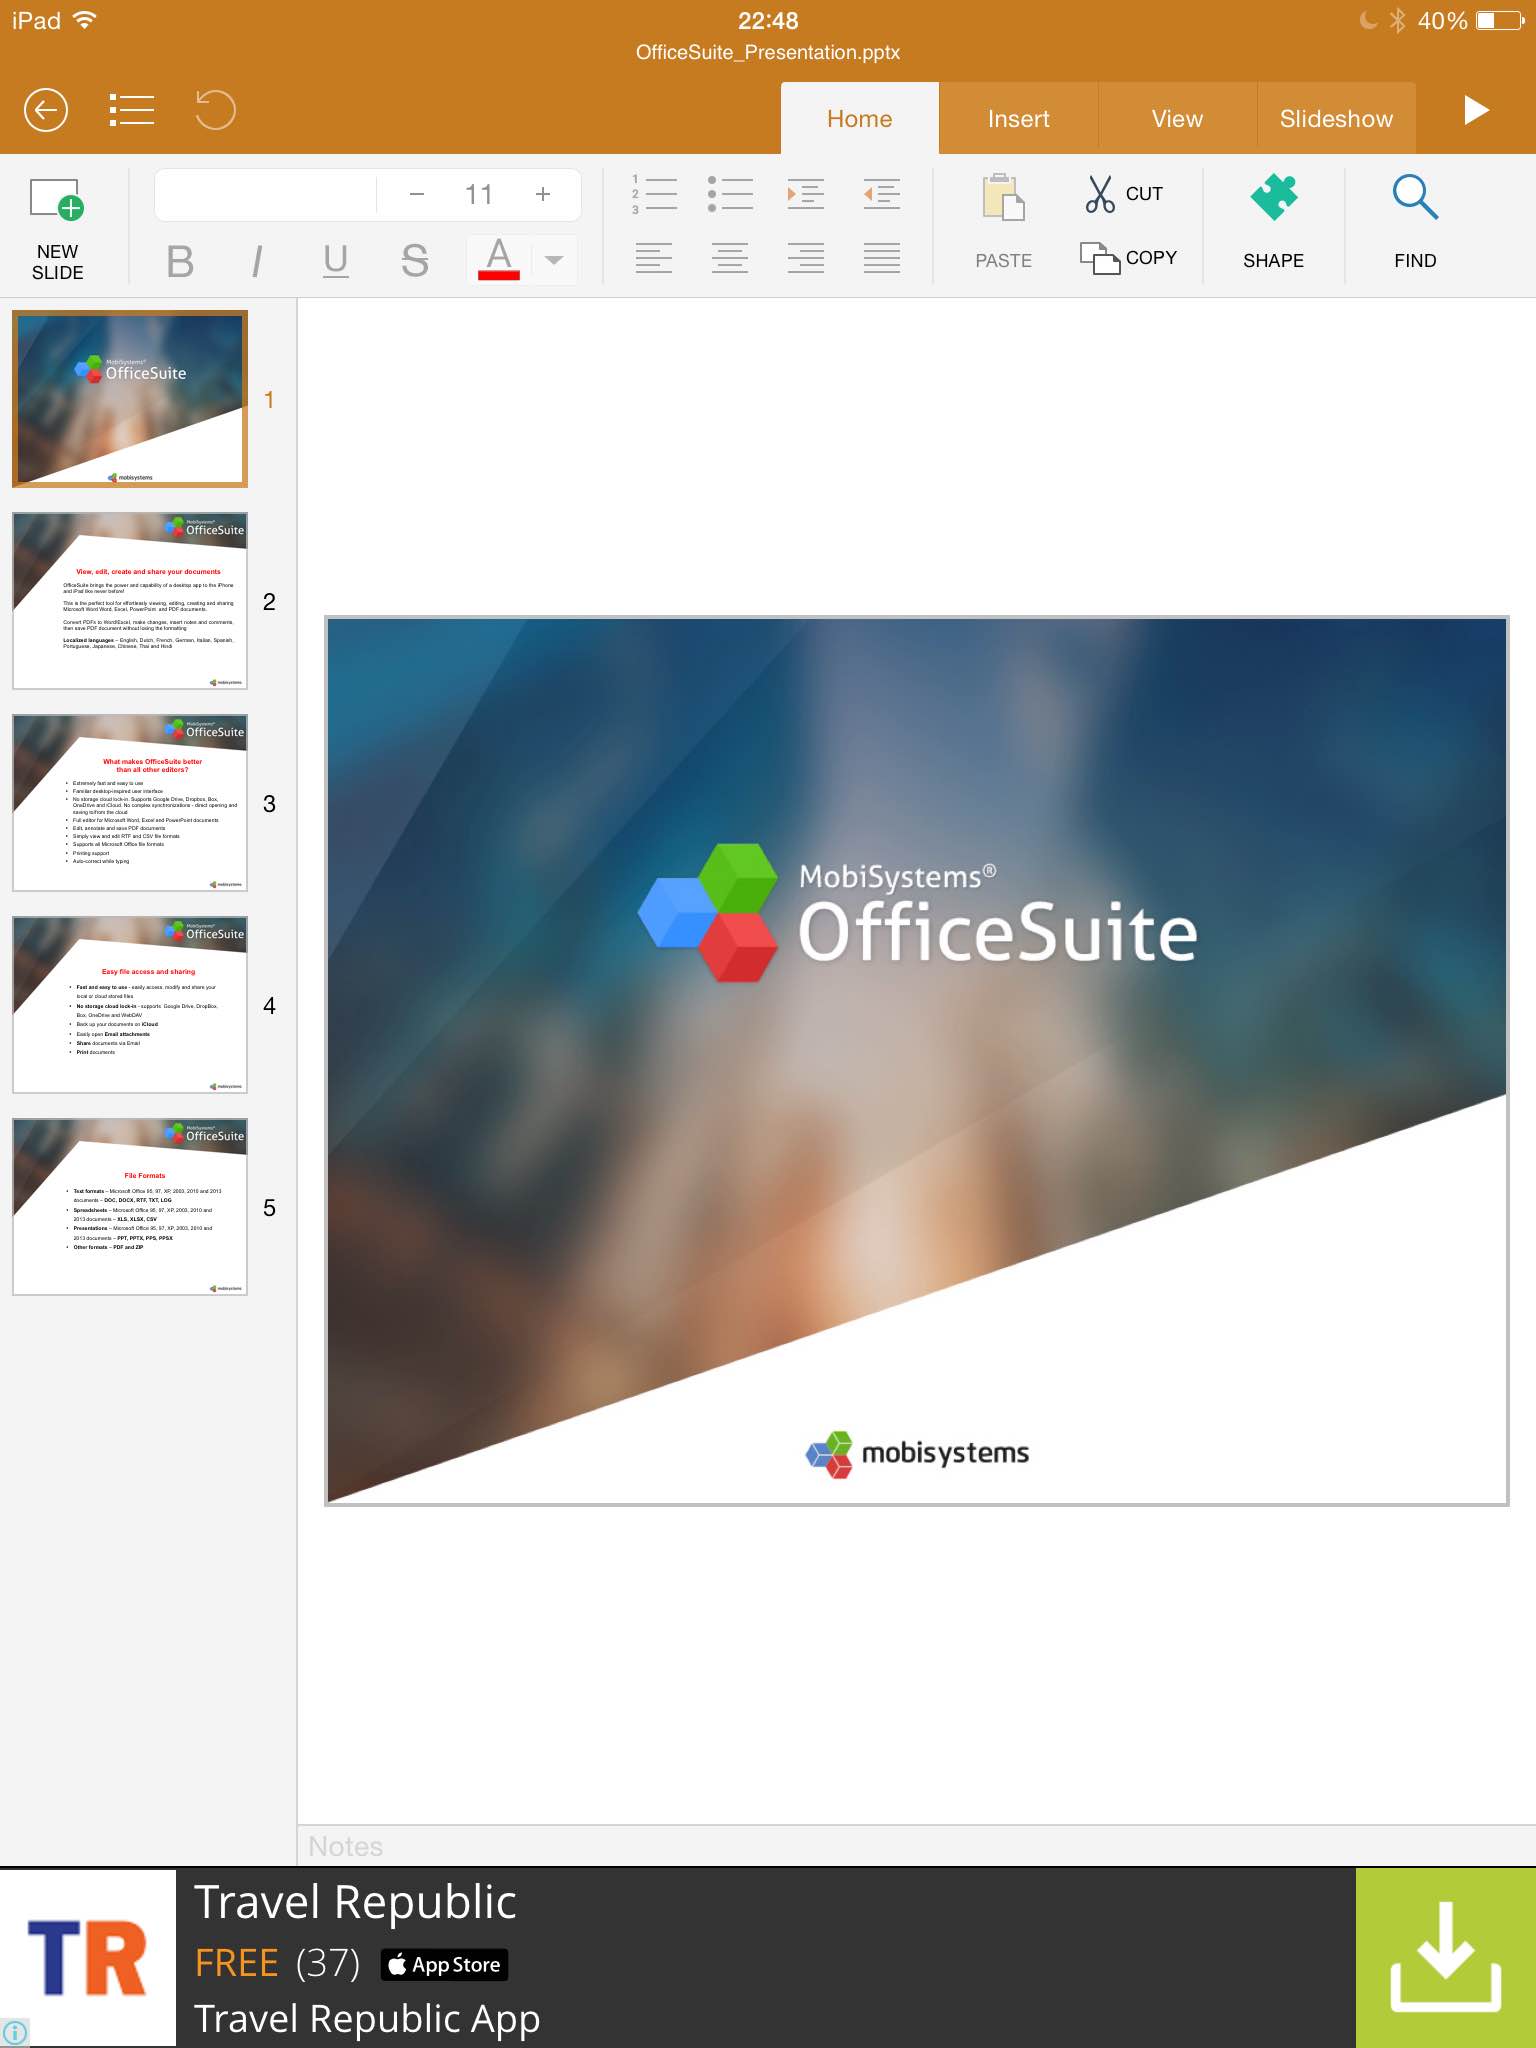Open the Slideshow tab
Viewport: 1536px width, 2048px height.
click(1336, 119)
